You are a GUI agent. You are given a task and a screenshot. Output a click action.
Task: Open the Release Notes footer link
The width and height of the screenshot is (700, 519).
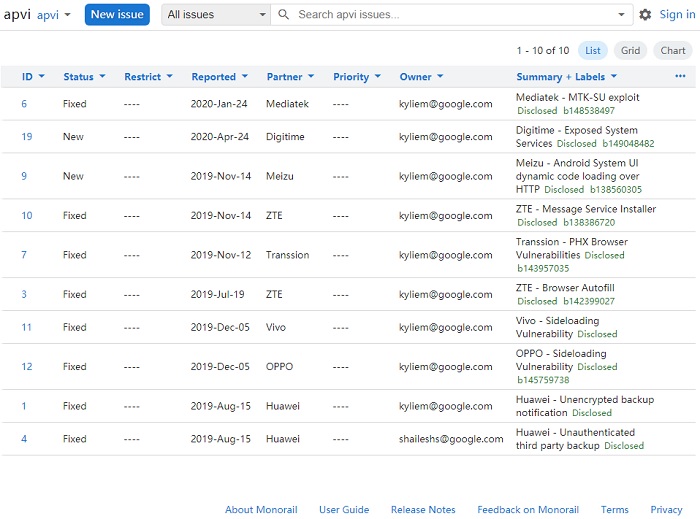tap(423, 510)
